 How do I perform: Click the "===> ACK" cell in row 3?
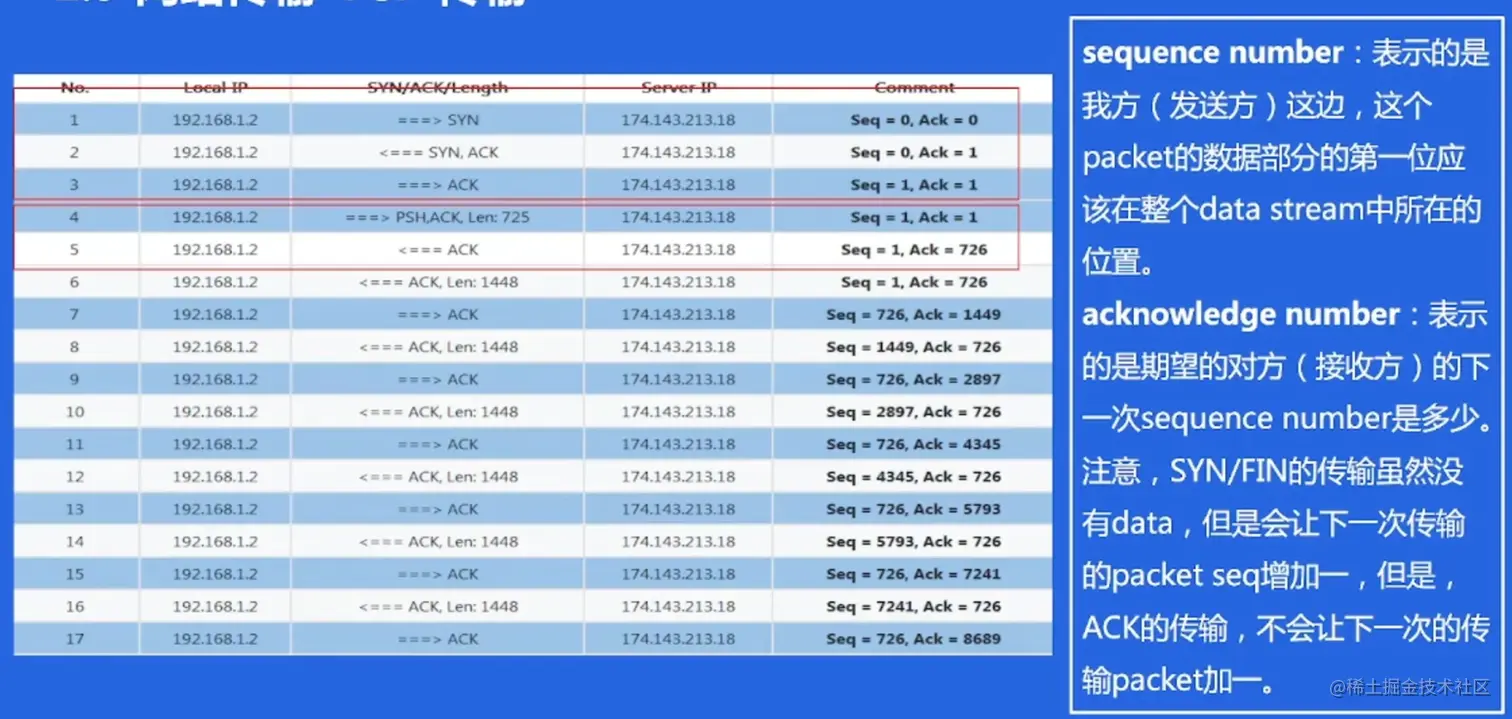coord(438,185)
